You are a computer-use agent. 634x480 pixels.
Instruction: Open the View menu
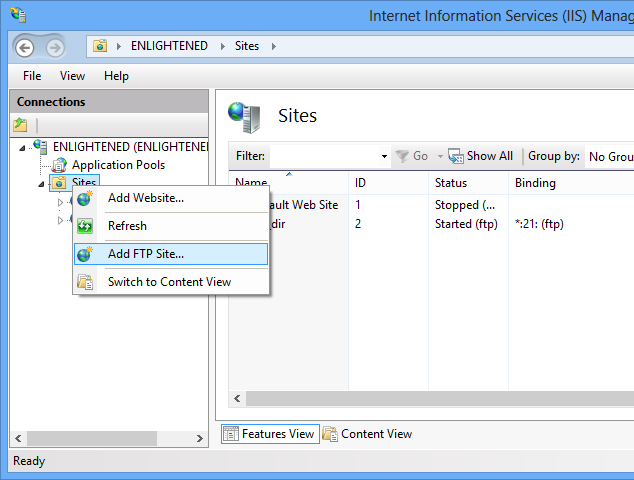(x=72, y=76)
